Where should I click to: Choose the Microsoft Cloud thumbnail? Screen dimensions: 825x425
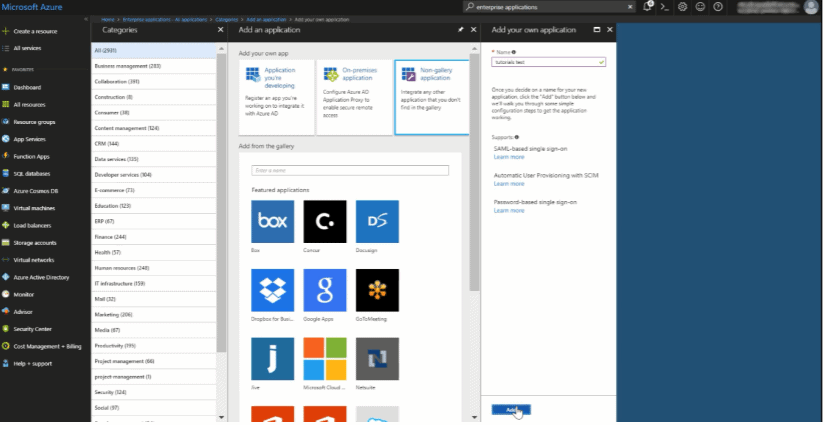tap(325, 359)
